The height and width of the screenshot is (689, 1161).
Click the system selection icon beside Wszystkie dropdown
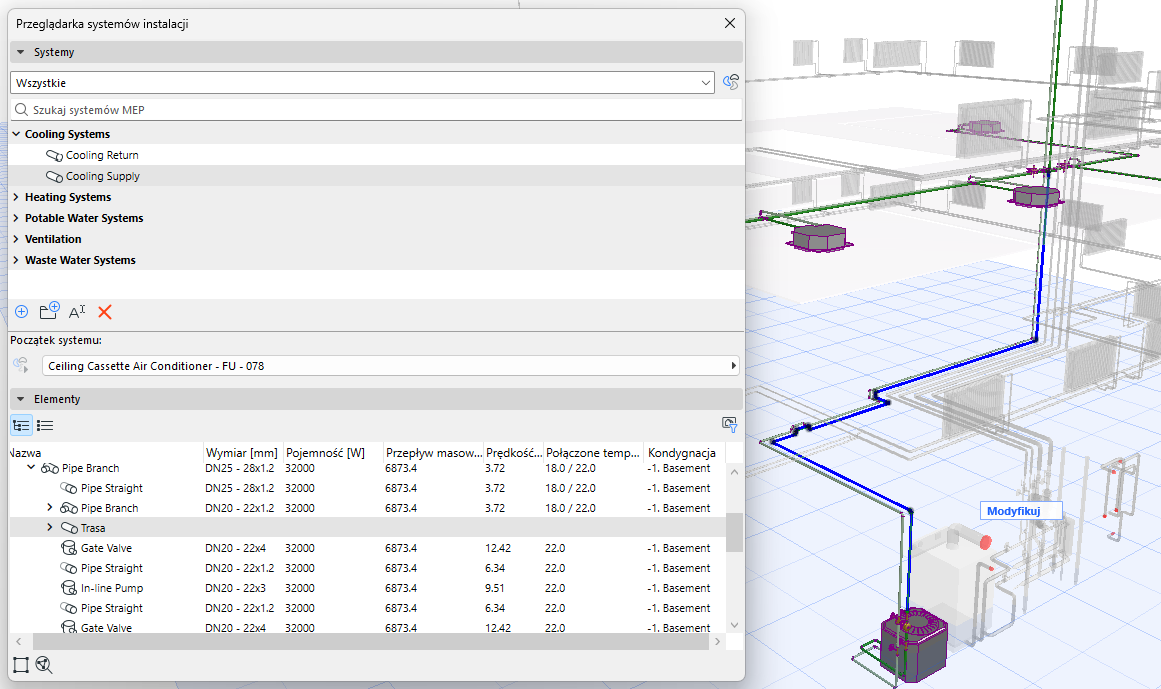point(731,82)
